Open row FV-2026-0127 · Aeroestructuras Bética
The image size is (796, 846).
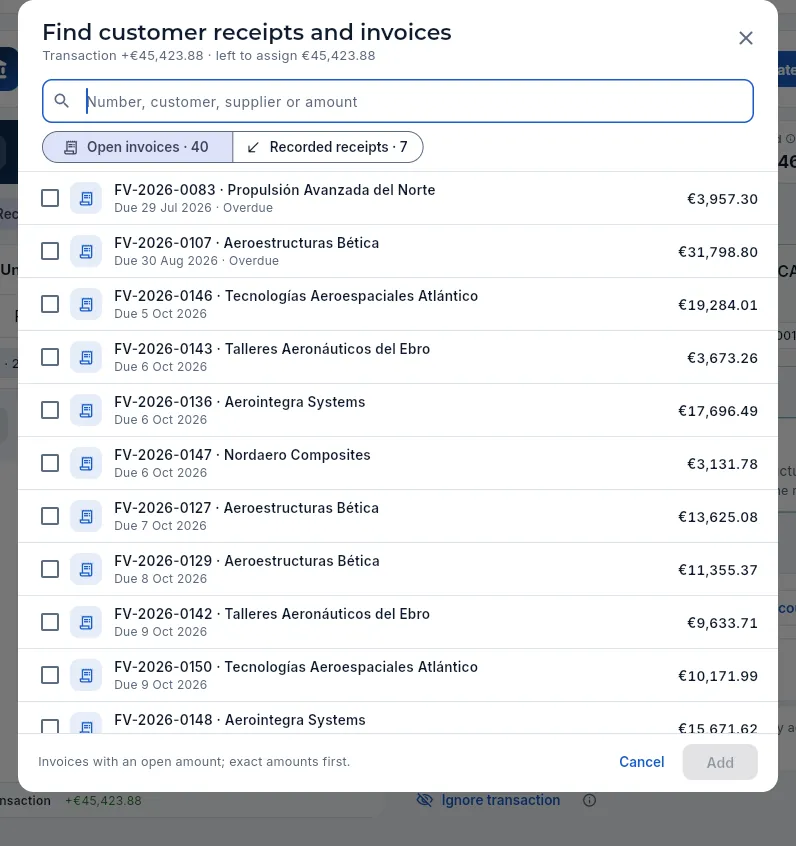398,516
